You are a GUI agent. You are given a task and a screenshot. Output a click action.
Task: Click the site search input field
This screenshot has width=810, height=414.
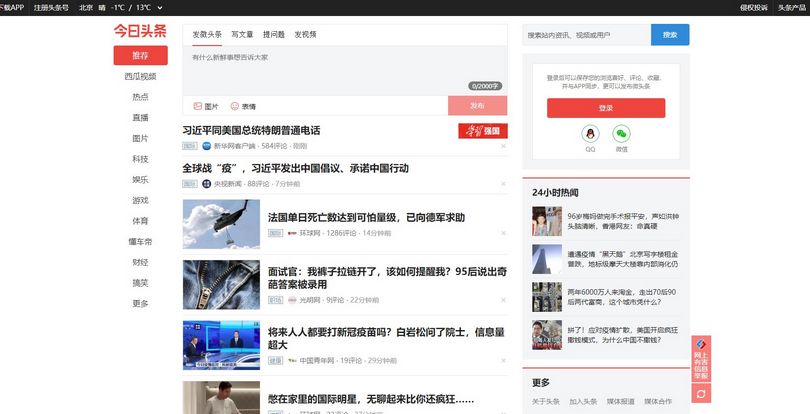(x=586, y=35)
